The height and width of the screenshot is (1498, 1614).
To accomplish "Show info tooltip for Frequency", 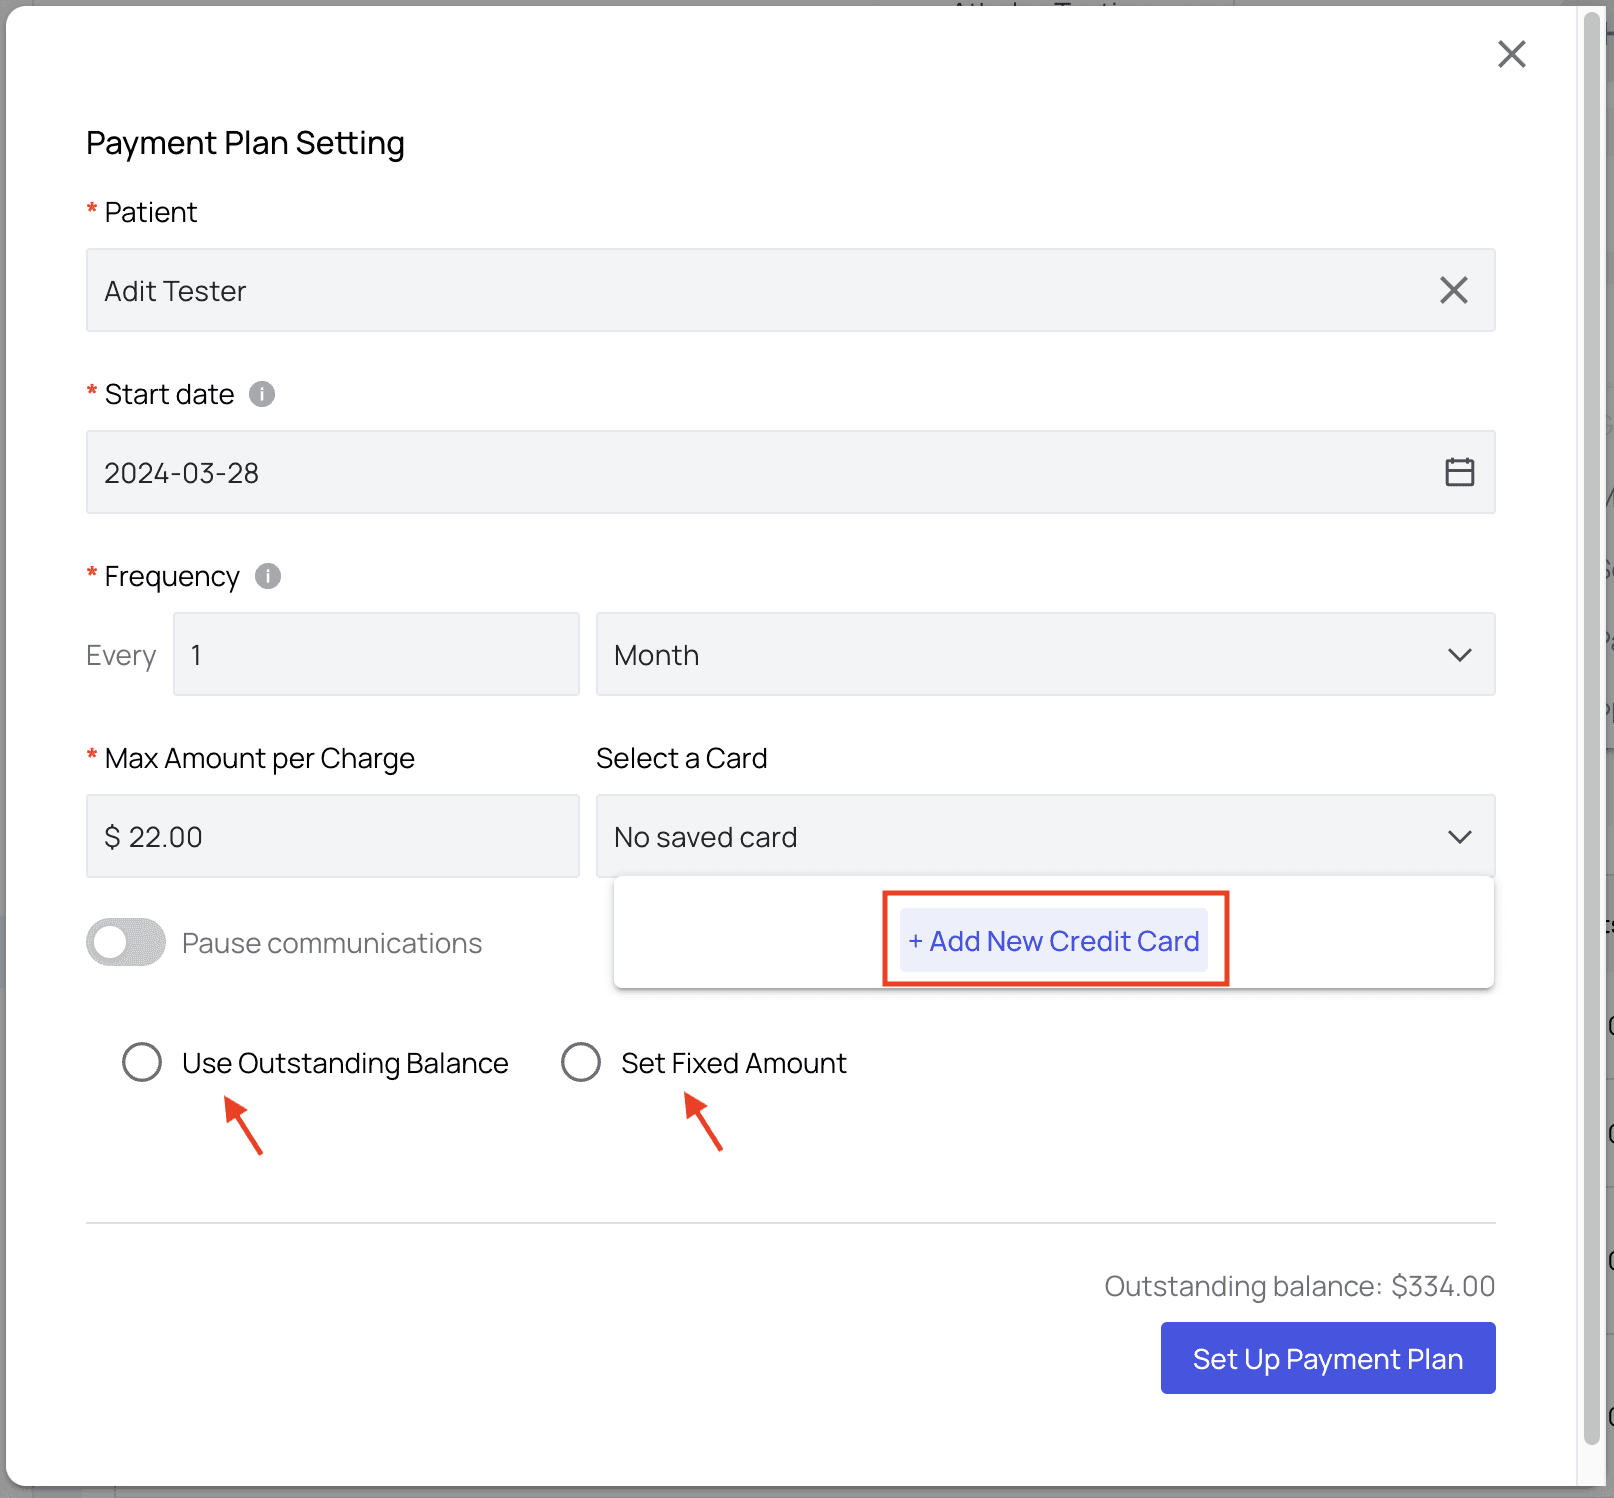I will 268,576.
